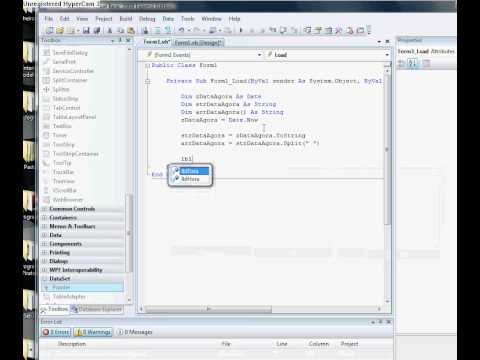480x360 pixels.
Task: Click the Splitter toolbox icon
Action: (46, 89)
